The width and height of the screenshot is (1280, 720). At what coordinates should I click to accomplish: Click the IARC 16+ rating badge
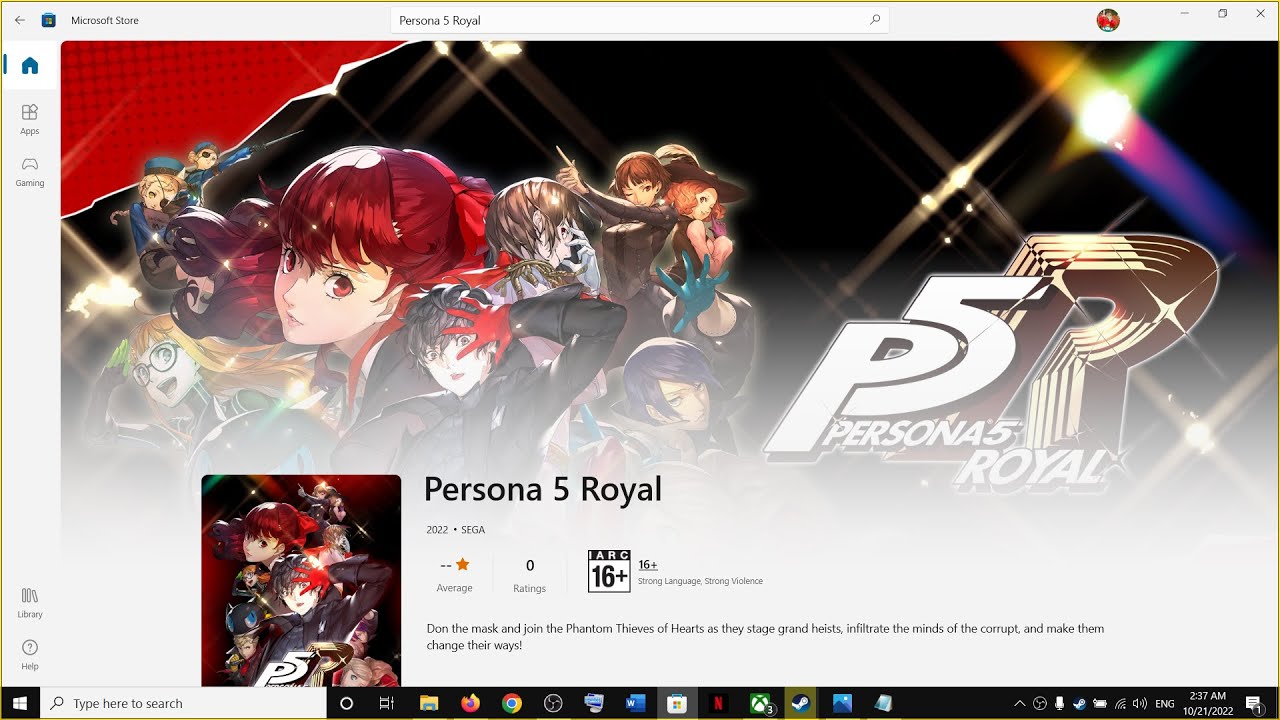tap(609, 571)
